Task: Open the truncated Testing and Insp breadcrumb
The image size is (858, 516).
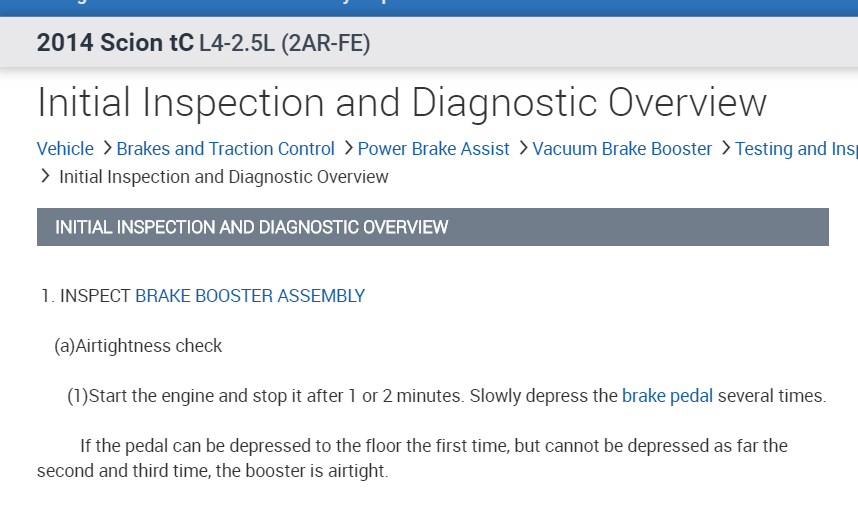Action: (795, 149)
